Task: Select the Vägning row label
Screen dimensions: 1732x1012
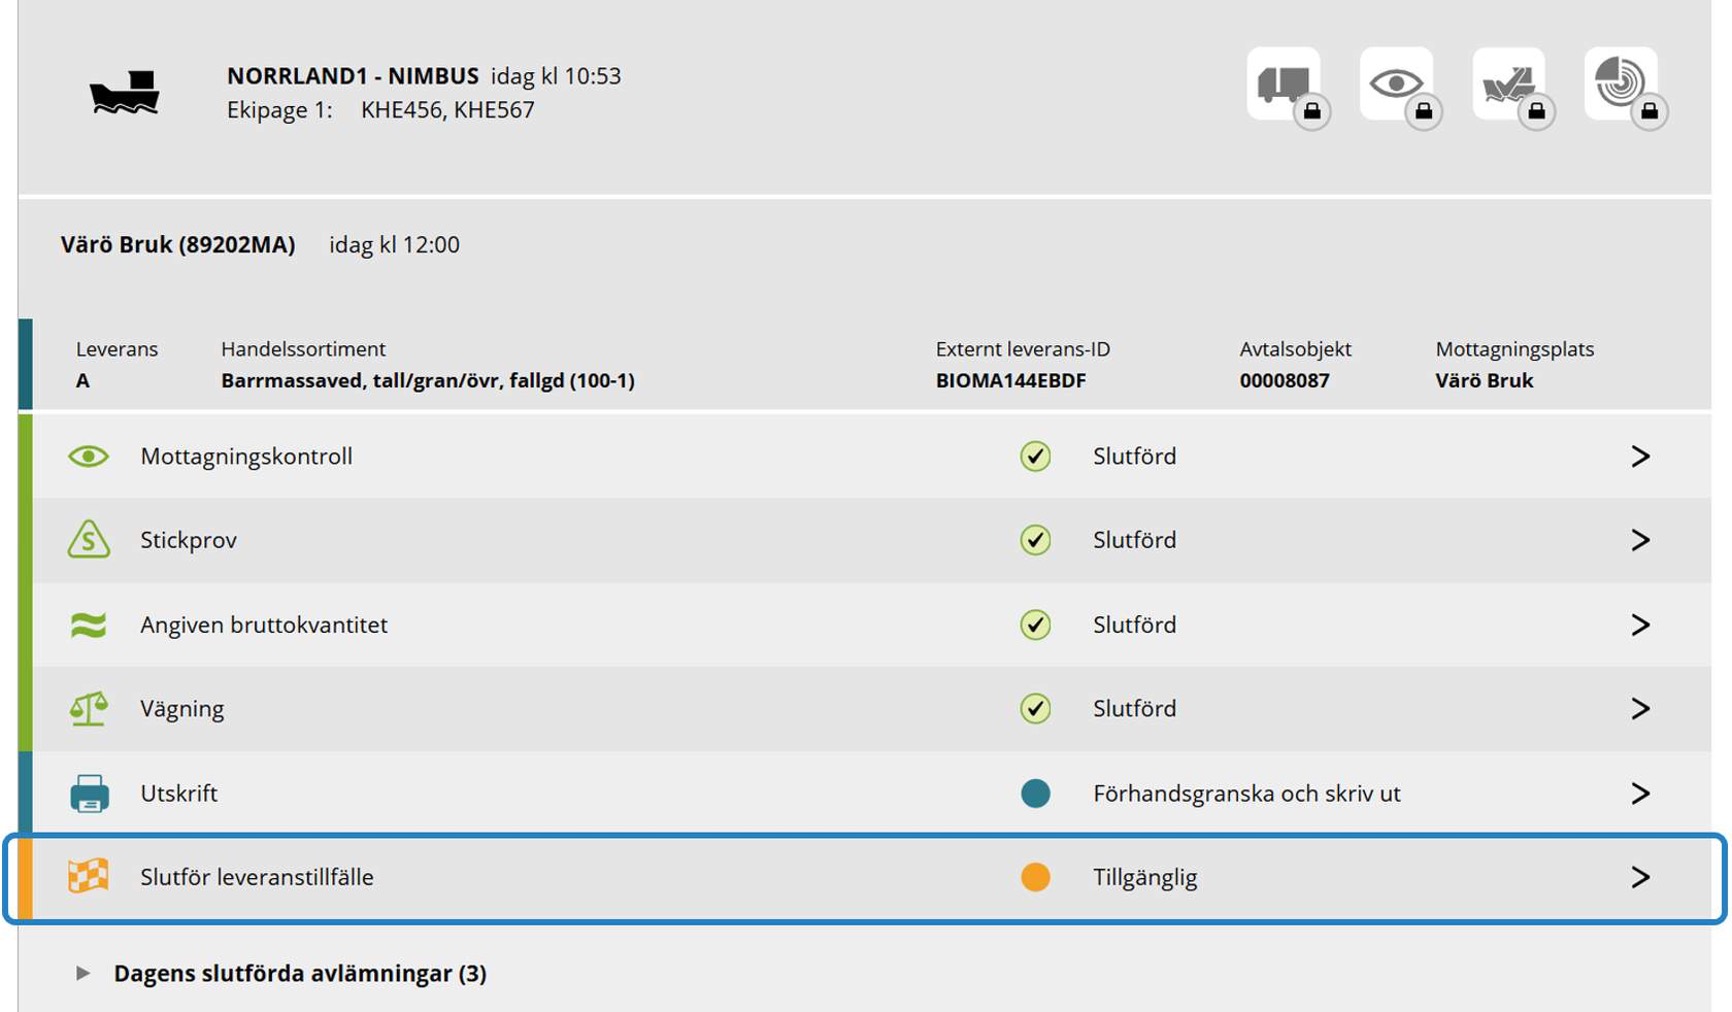Action: [x=182, y=709]
